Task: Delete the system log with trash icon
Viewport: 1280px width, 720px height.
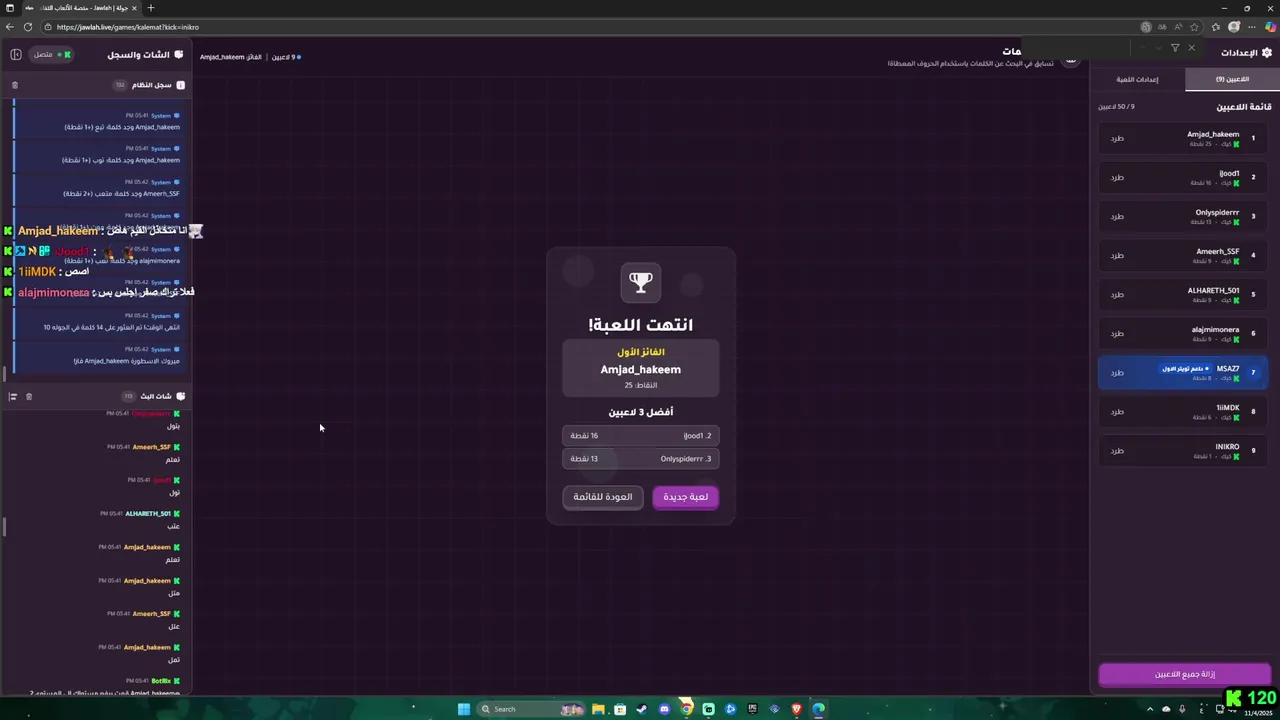Action: pos(15,85)
